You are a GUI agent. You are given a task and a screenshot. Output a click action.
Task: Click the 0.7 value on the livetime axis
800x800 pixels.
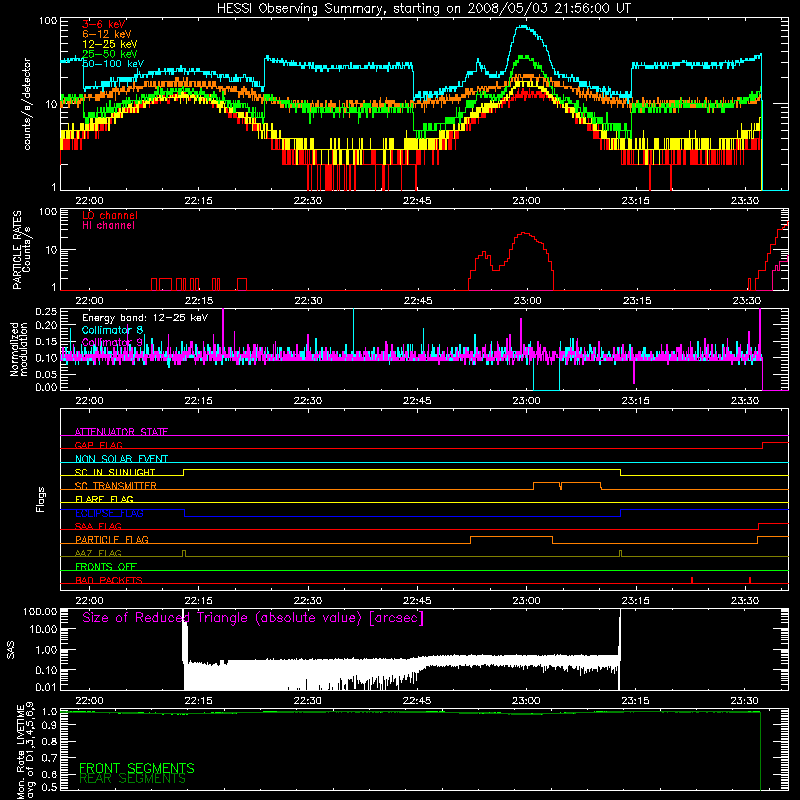(49, 757)
